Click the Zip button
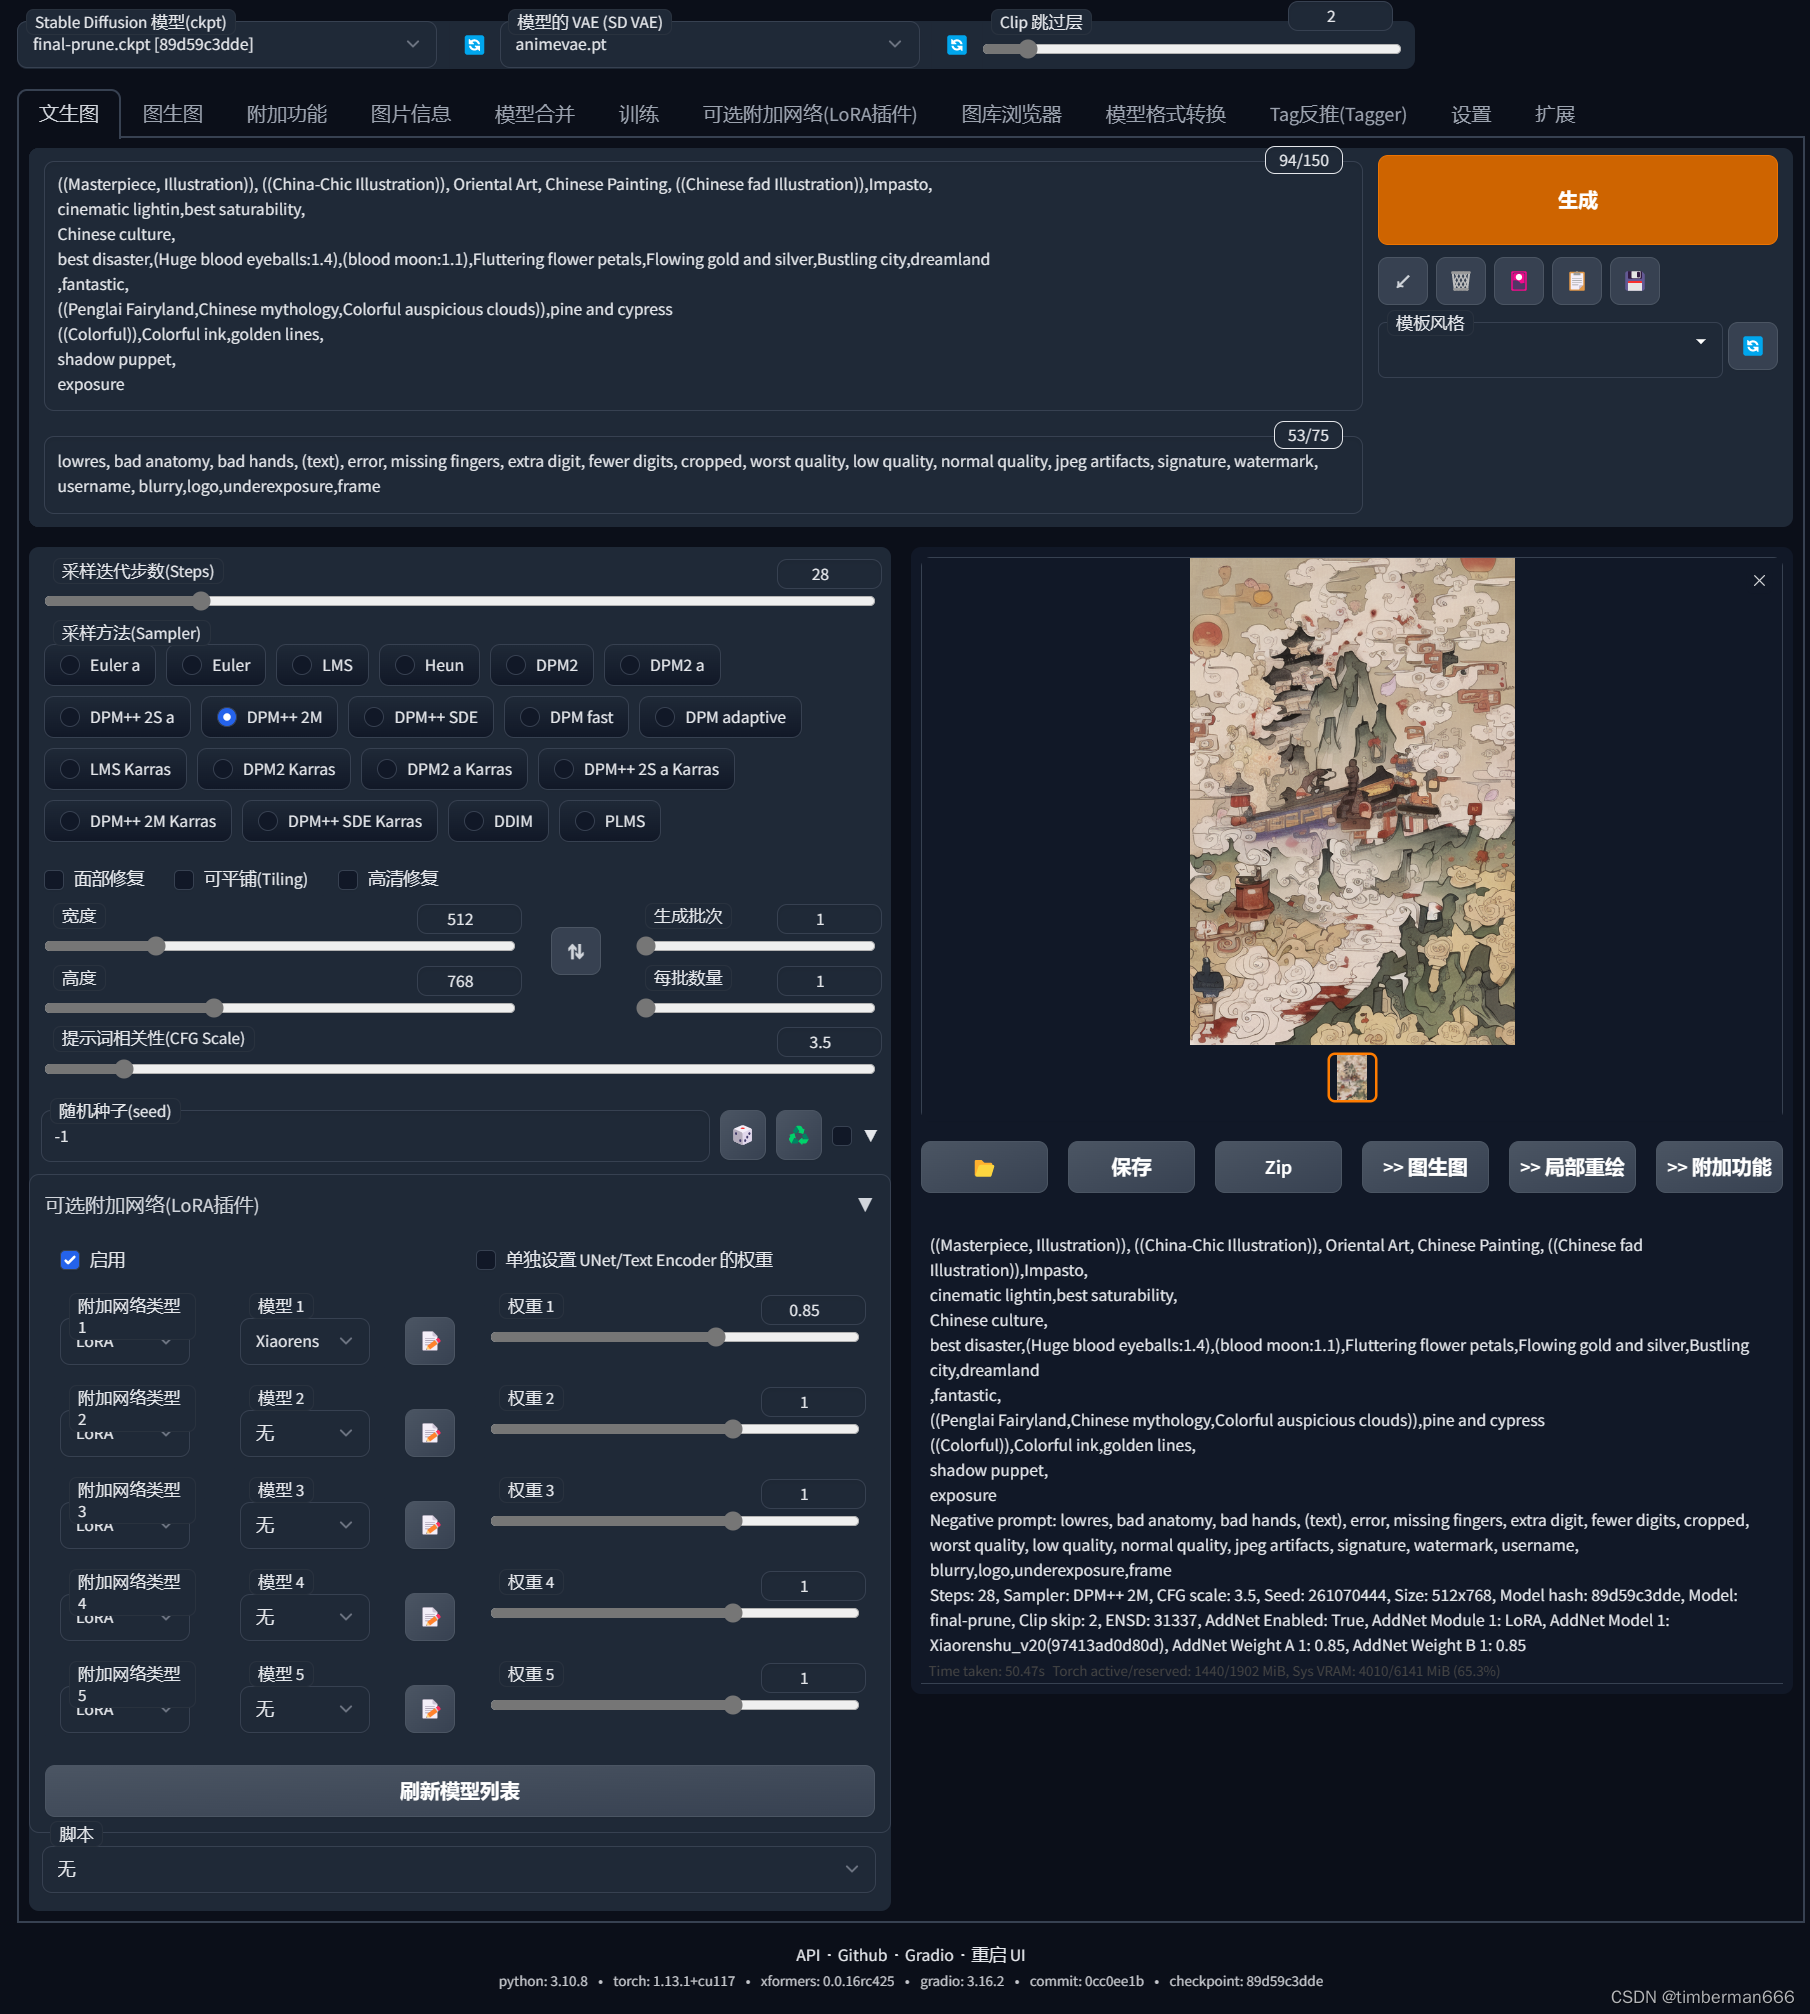Image resolution: width=1810 pixels, height=2014 pixels. tap(1278, 1167)
